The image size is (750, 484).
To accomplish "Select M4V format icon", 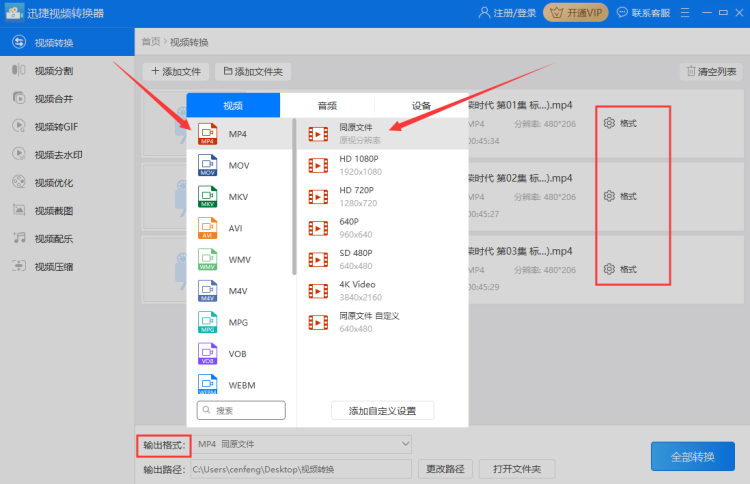I will (x=208, y=291).
